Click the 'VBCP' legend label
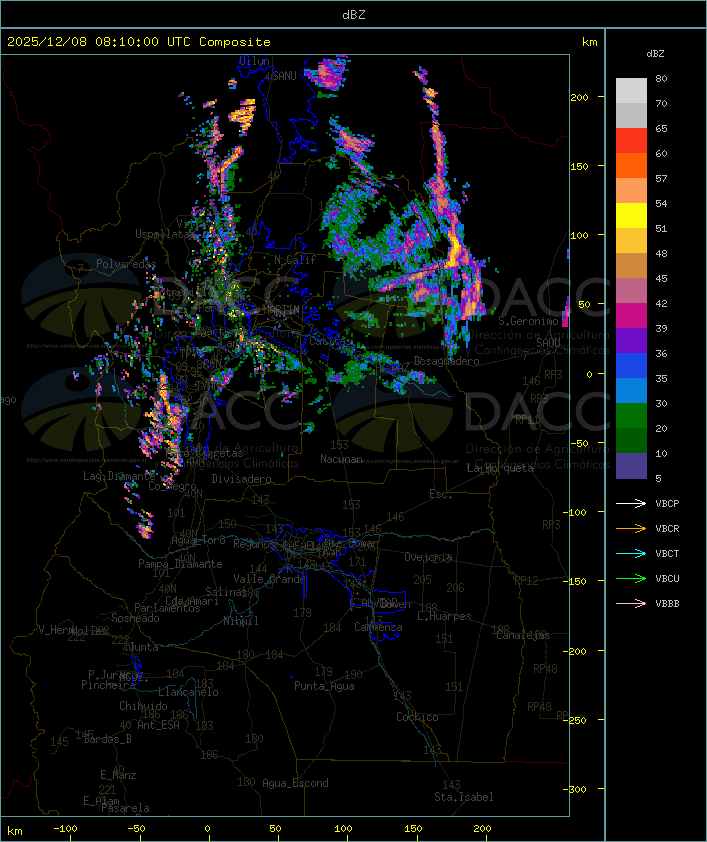 [x=667, y=504]
